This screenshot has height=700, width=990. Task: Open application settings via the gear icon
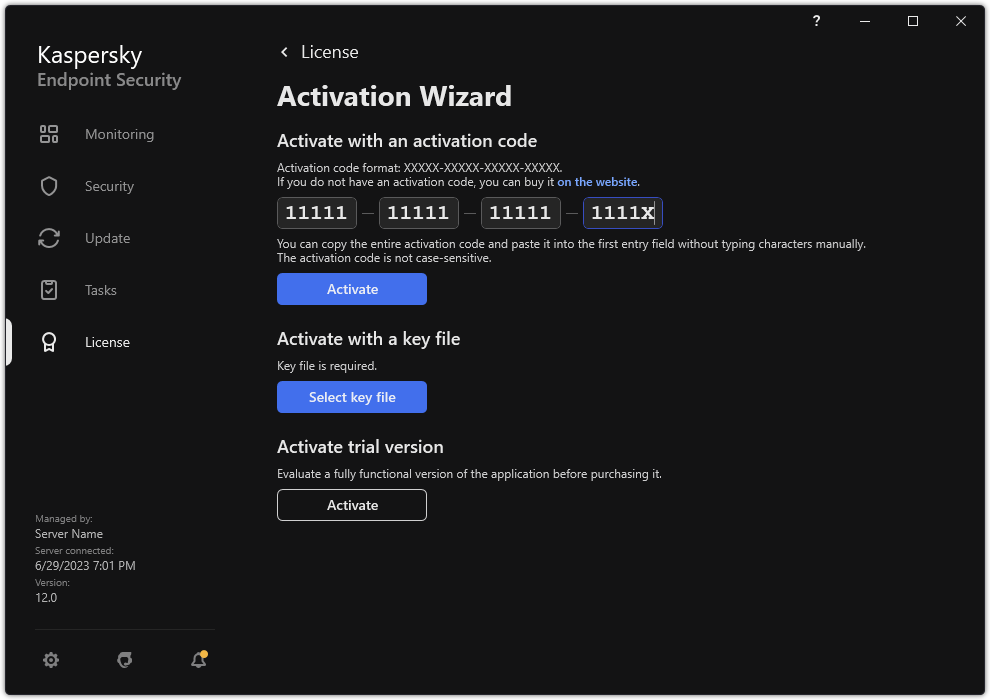51,660
